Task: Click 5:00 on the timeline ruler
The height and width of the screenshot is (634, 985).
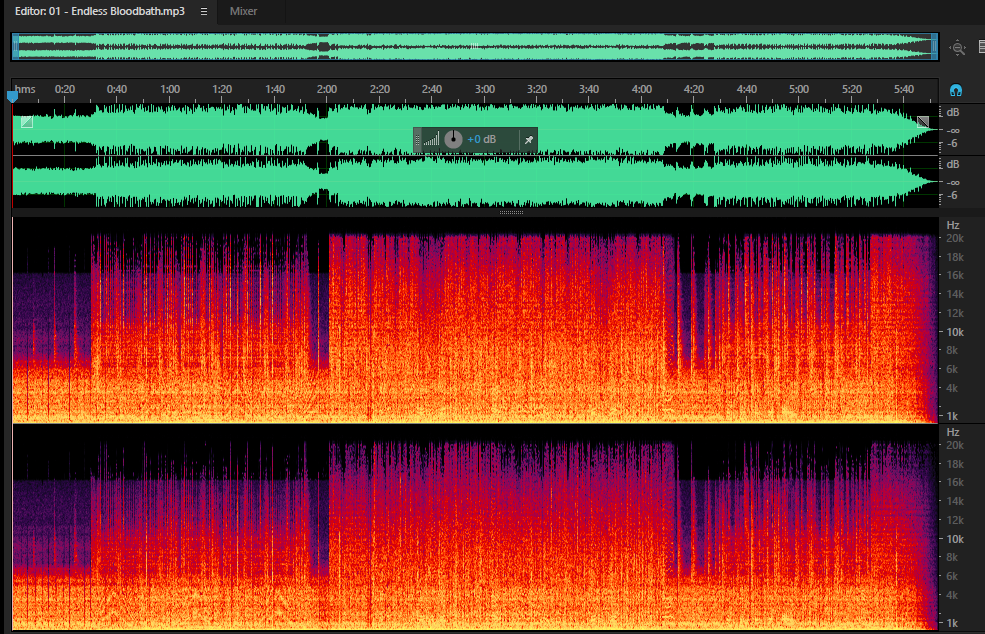Action: (799, 89)
